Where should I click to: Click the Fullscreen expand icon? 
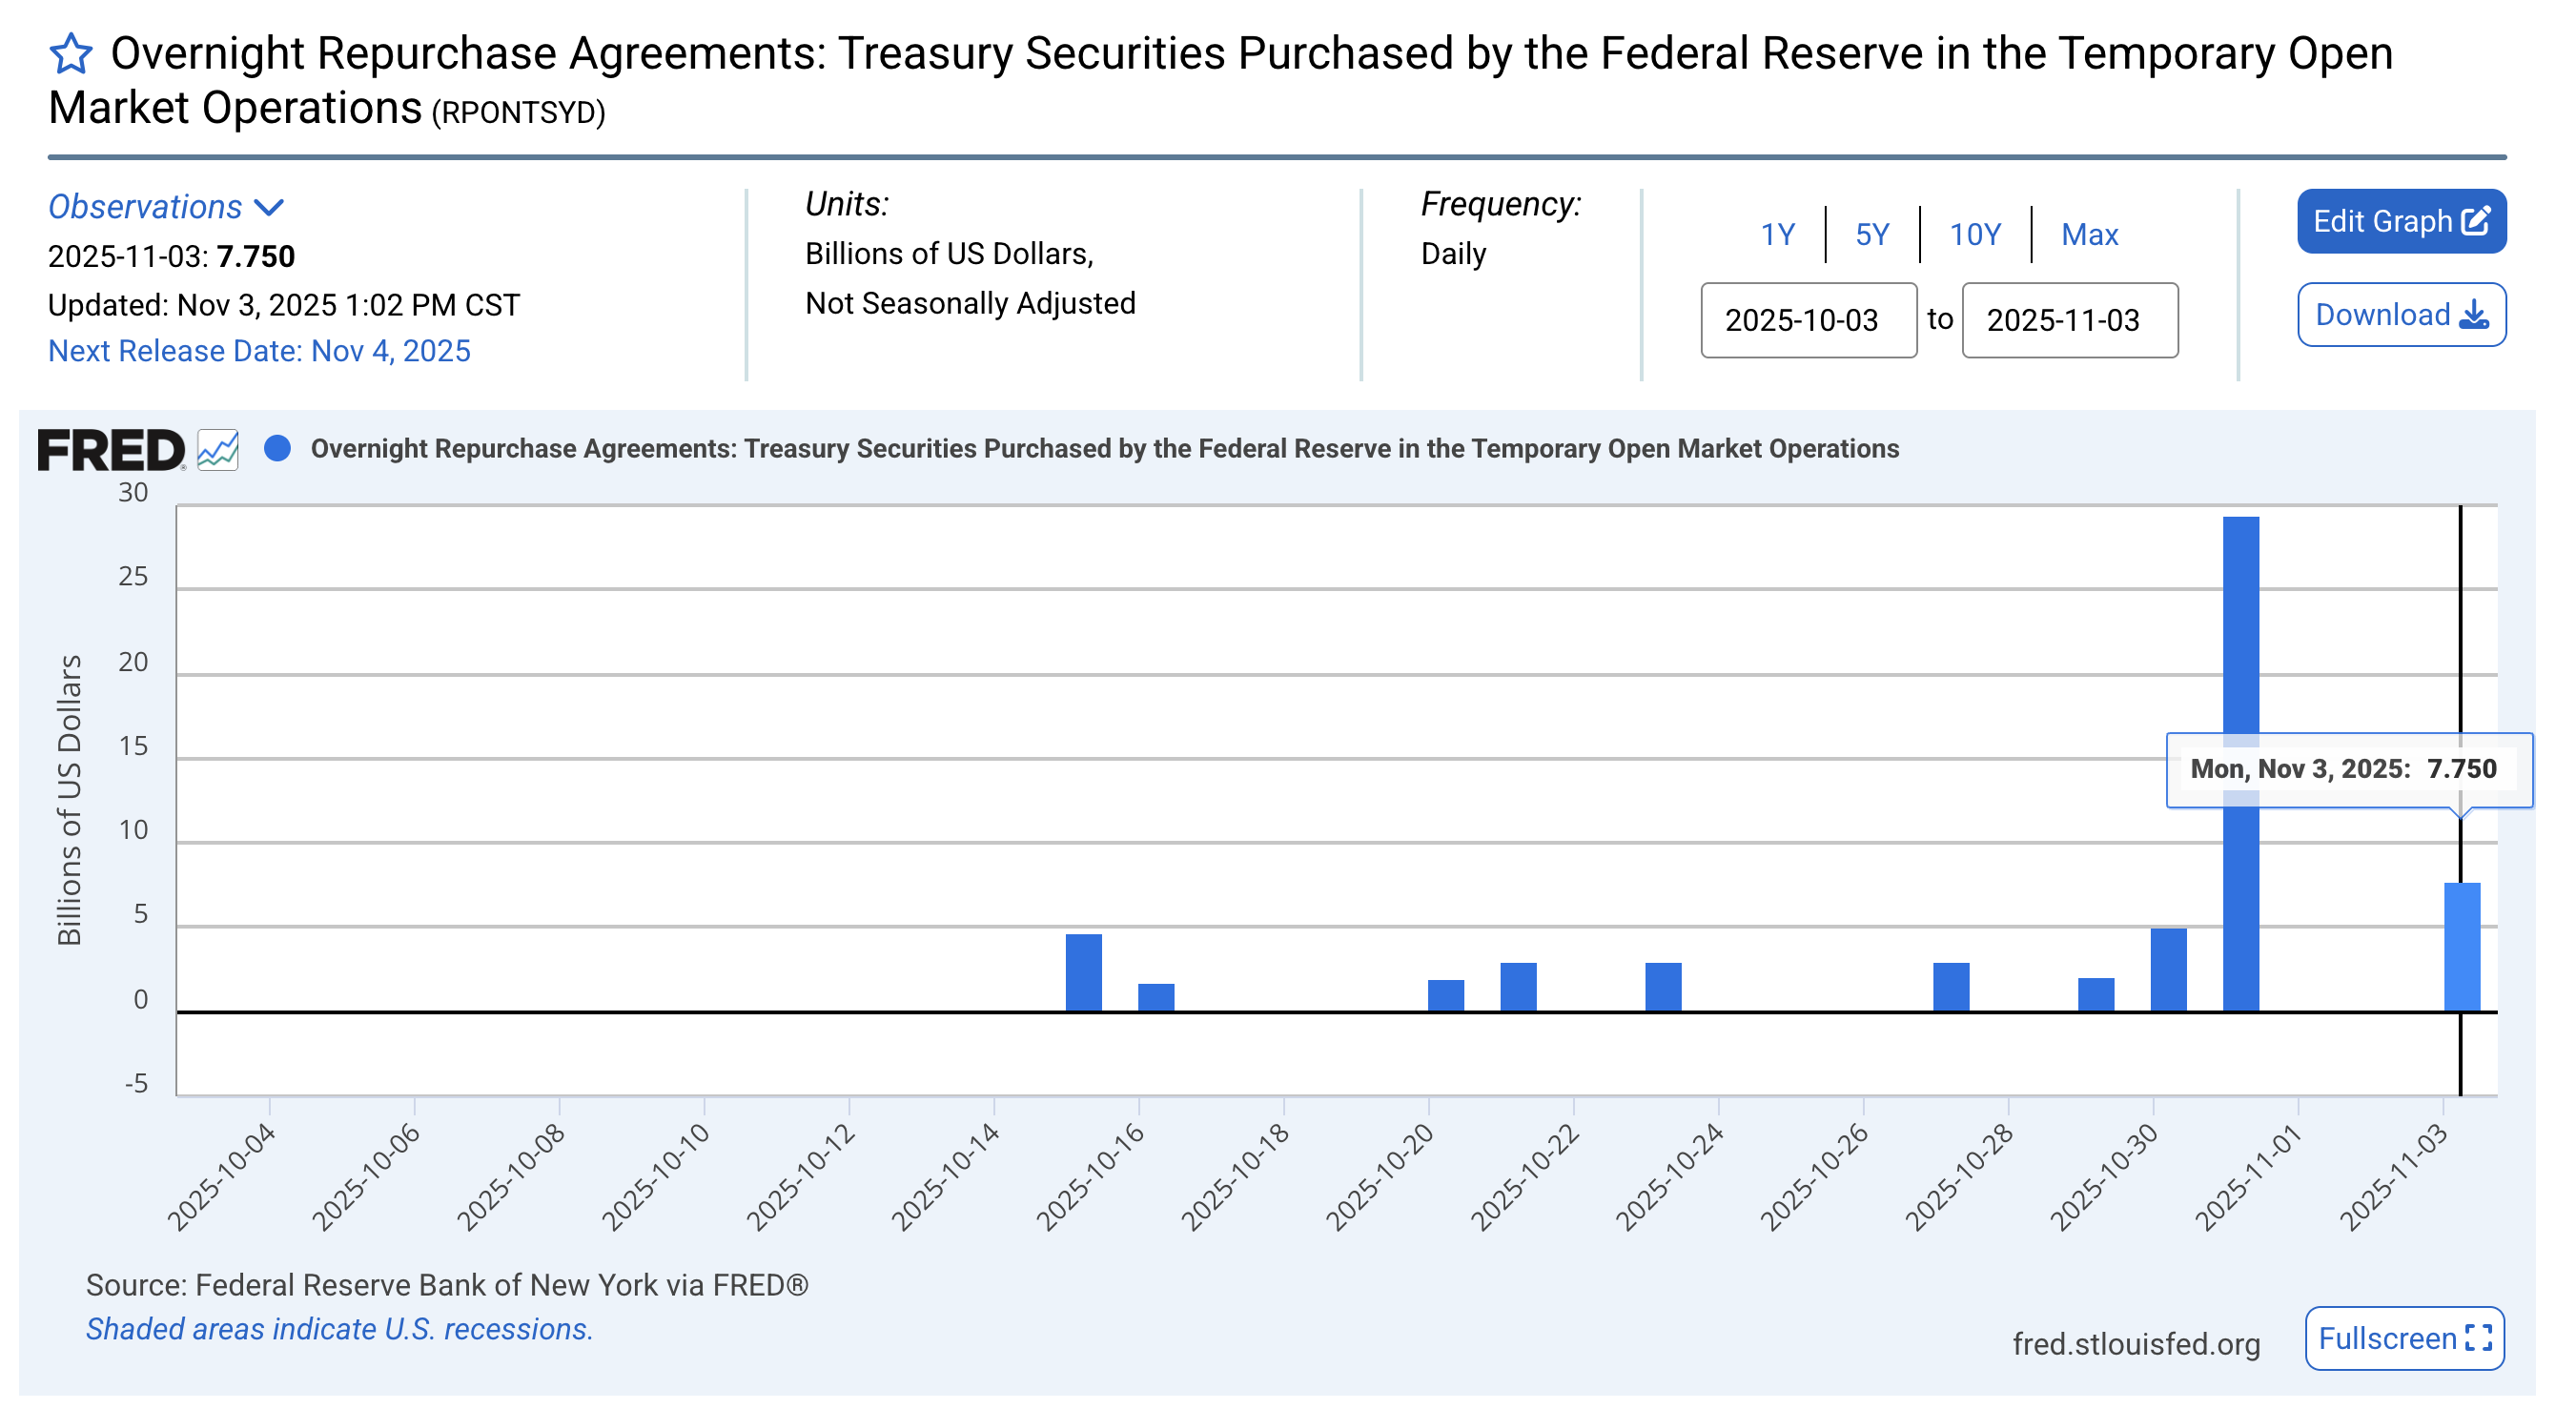tap(2484, 1338)
